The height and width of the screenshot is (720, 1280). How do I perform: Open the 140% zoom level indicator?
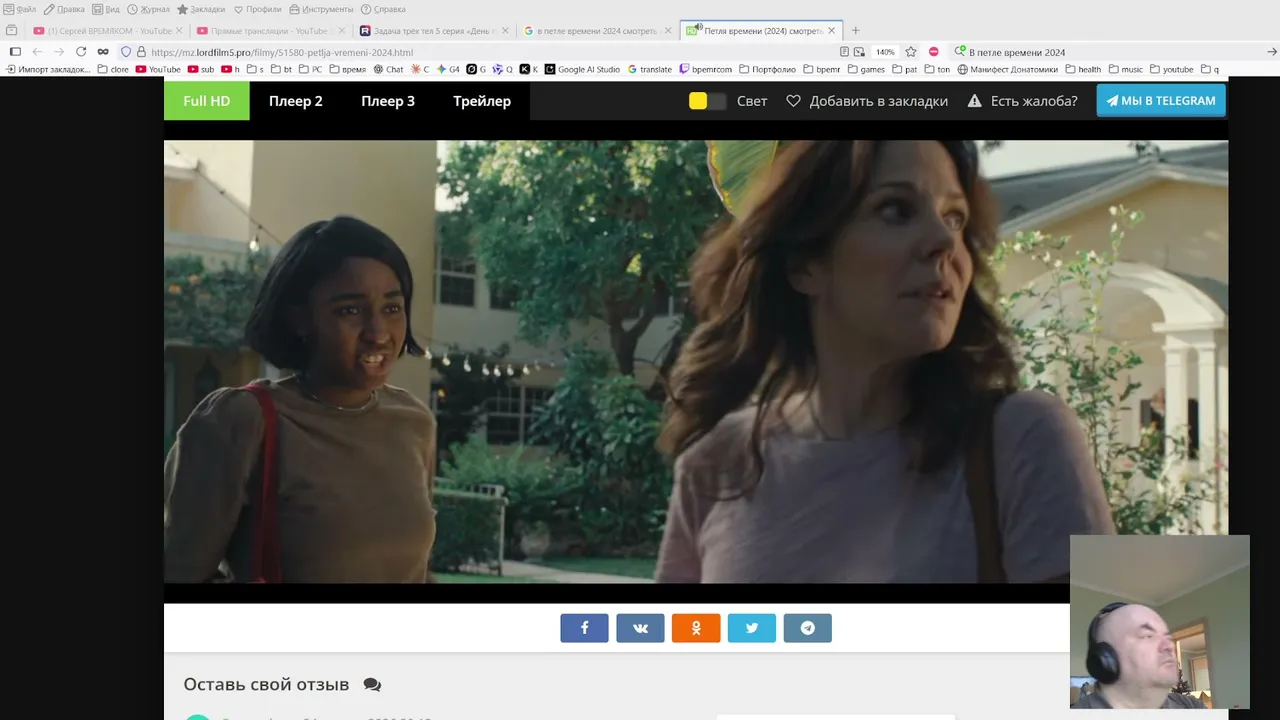[x=885, y=52]
